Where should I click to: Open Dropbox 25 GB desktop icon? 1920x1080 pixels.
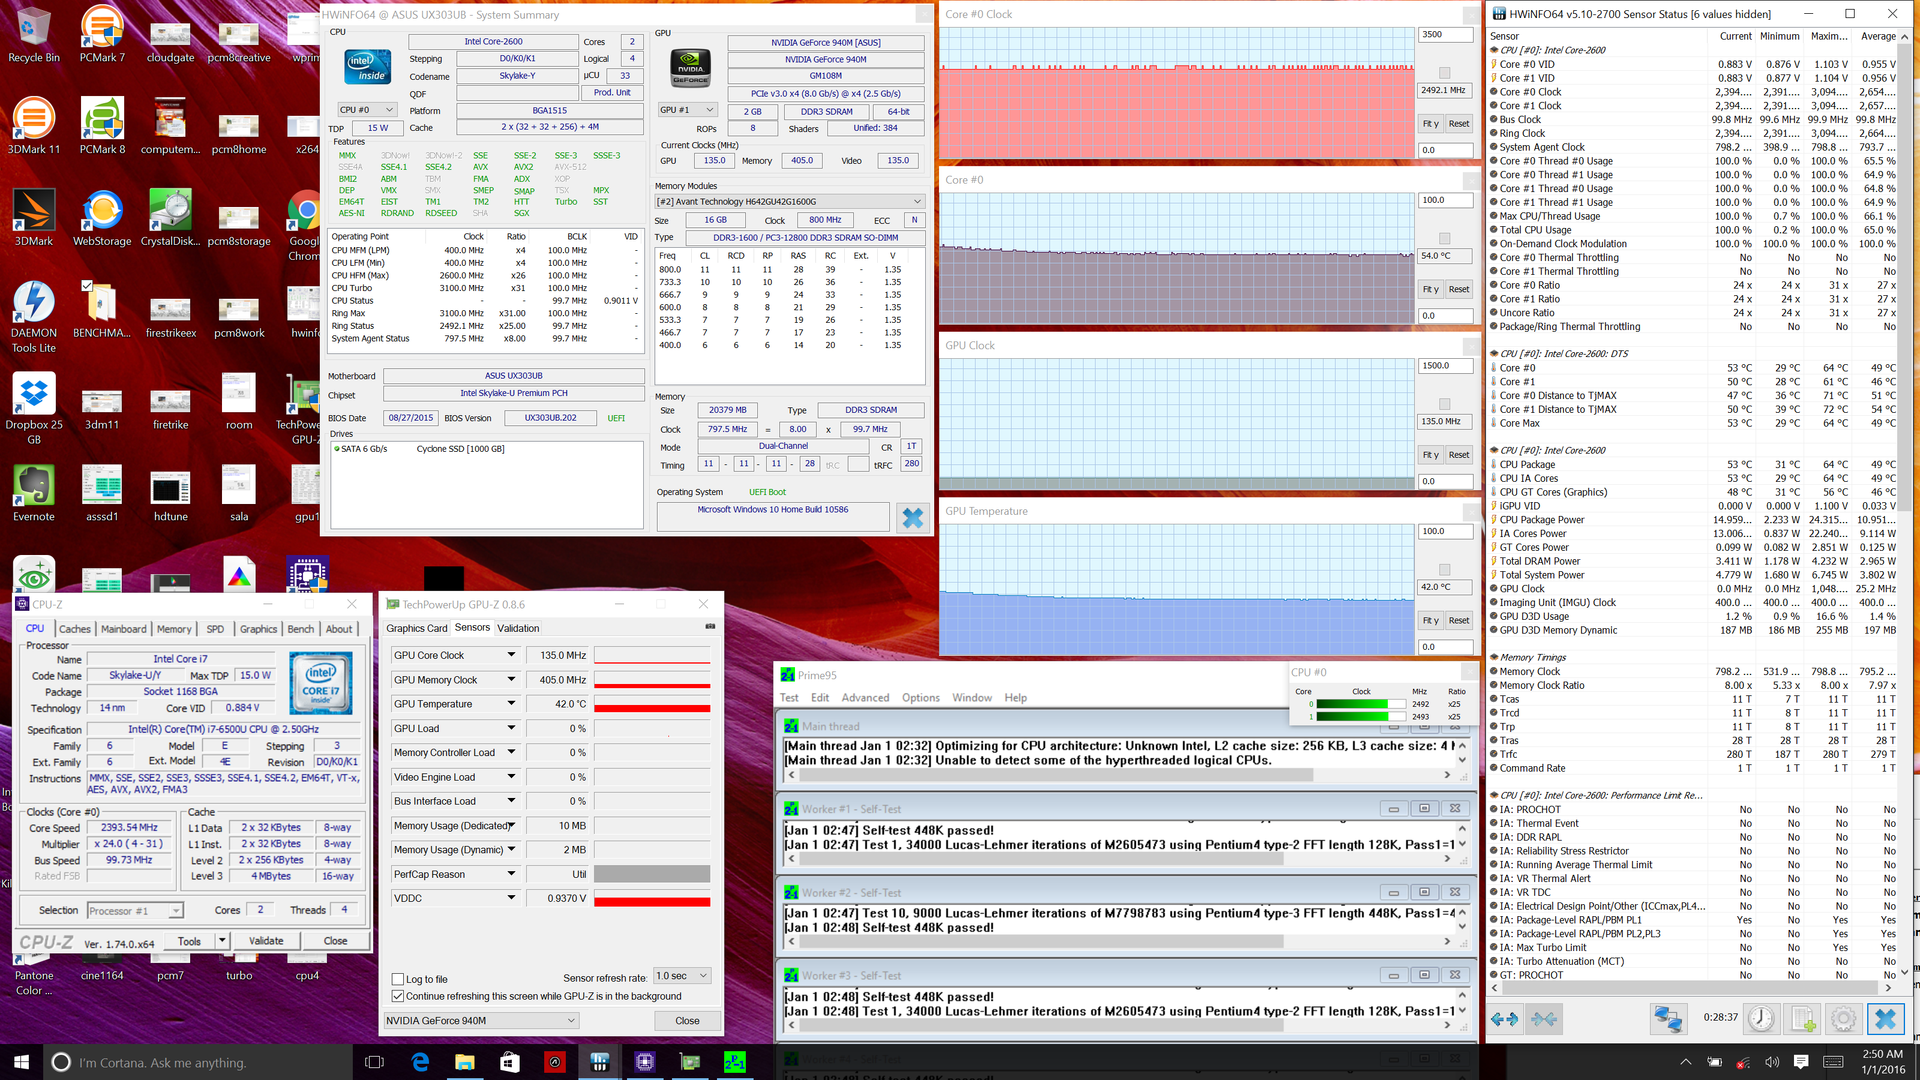click(x=33, y=410)
